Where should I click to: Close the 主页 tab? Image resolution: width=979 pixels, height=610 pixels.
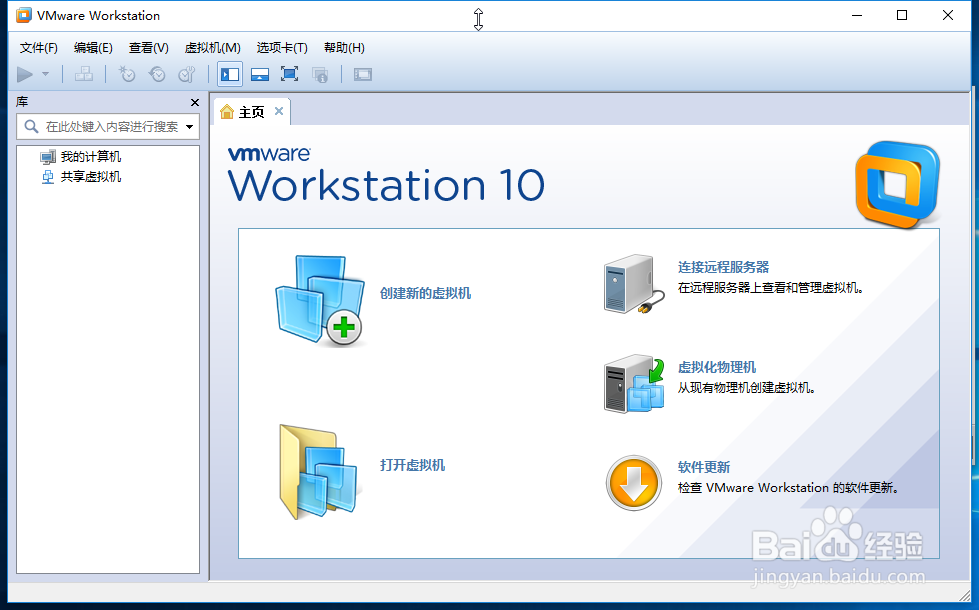click(x=279, y=111)
